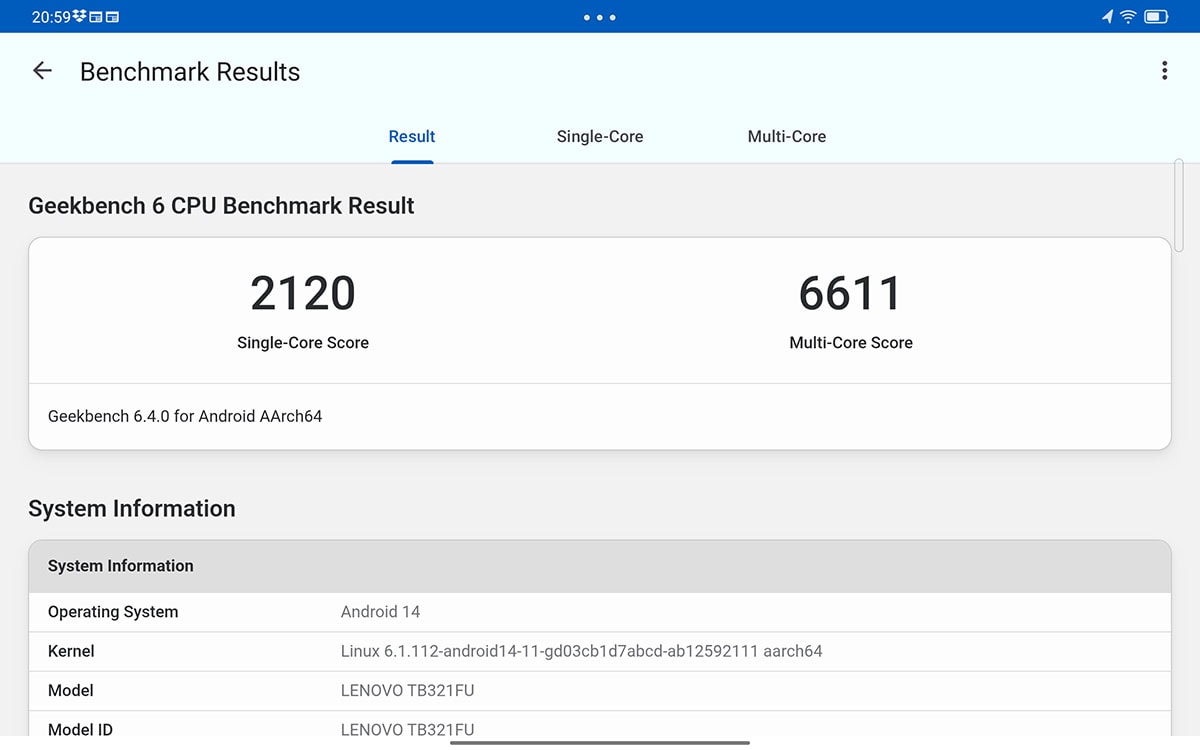Tap the back arrow to exit Benchmark Results
Viewport: 1200px width, 750px height.
[x=41, y=70]
